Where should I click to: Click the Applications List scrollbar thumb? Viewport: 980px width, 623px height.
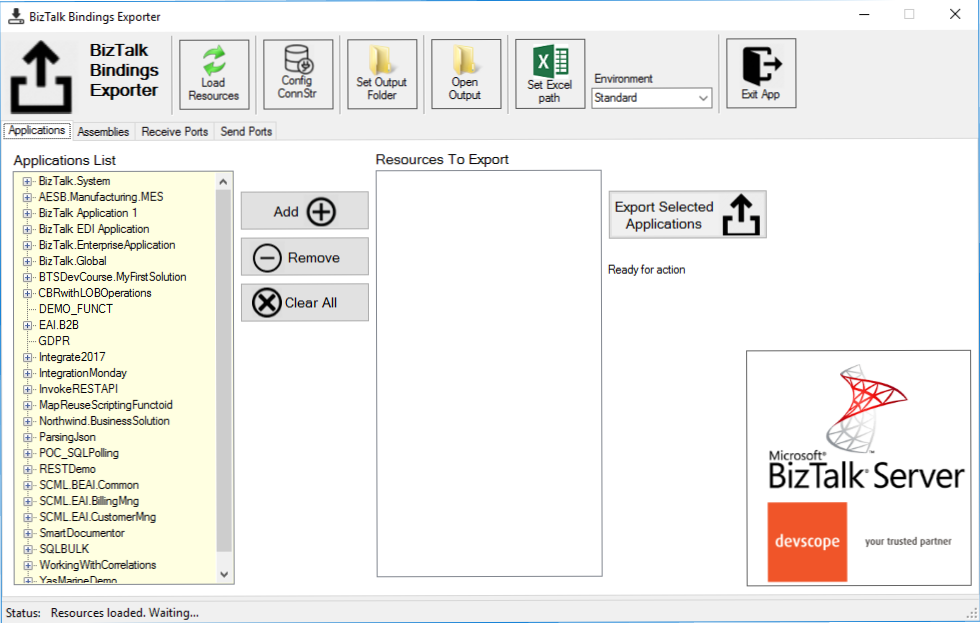coord(224,371)
